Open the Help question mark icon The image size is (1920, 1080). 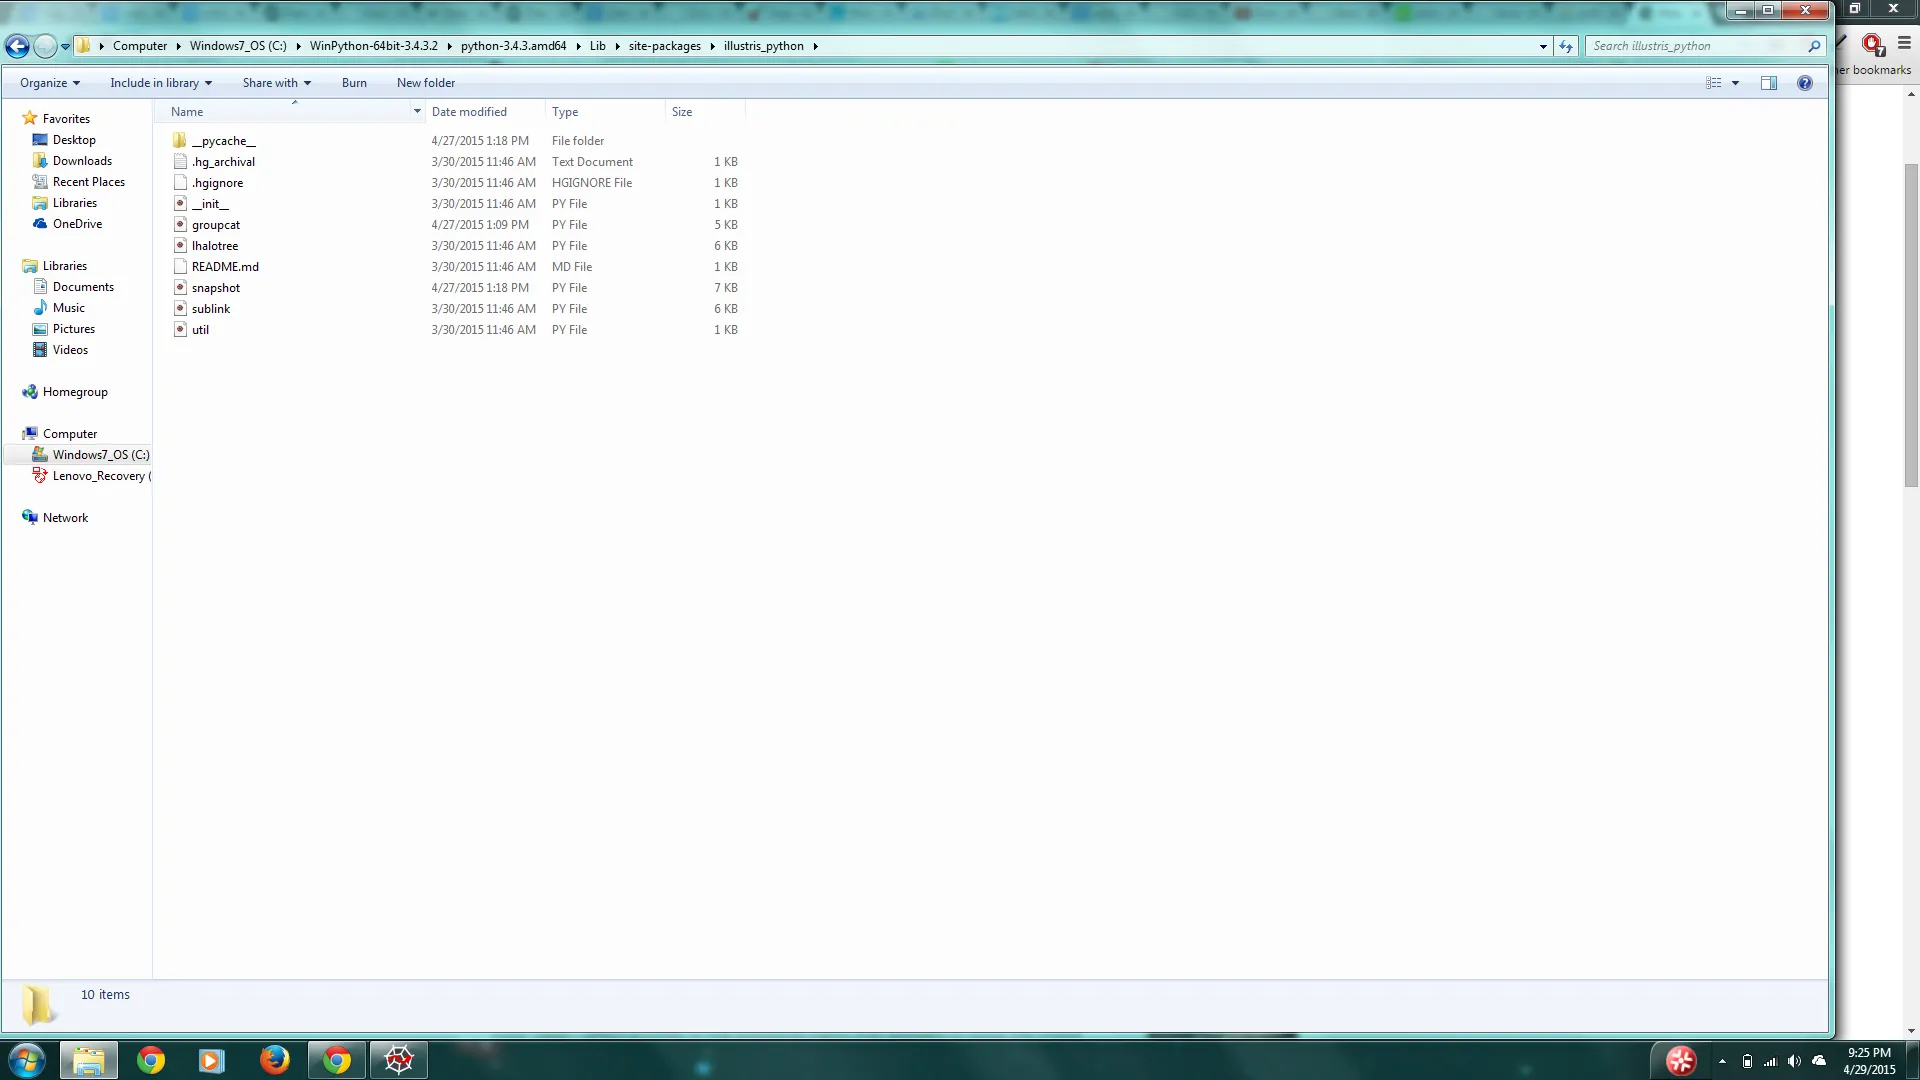point(1804,83)
